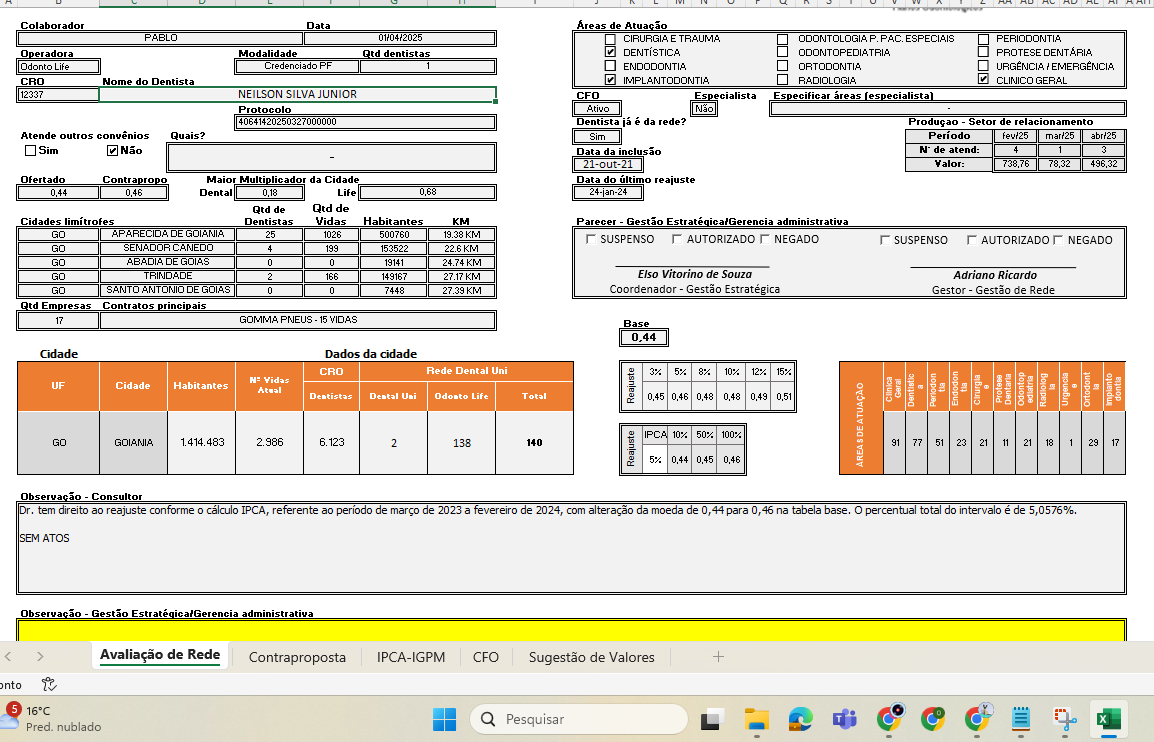
Task: Select the cell with dentist name NEILSON SILVA JUNIOR
Action: [297, 95]
